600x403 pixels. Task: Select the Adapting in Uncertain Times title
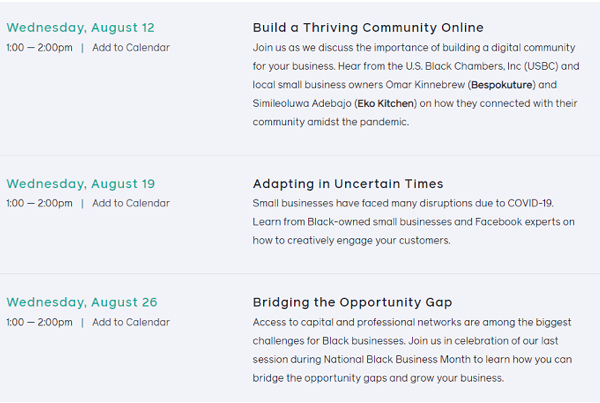point(348,184)
